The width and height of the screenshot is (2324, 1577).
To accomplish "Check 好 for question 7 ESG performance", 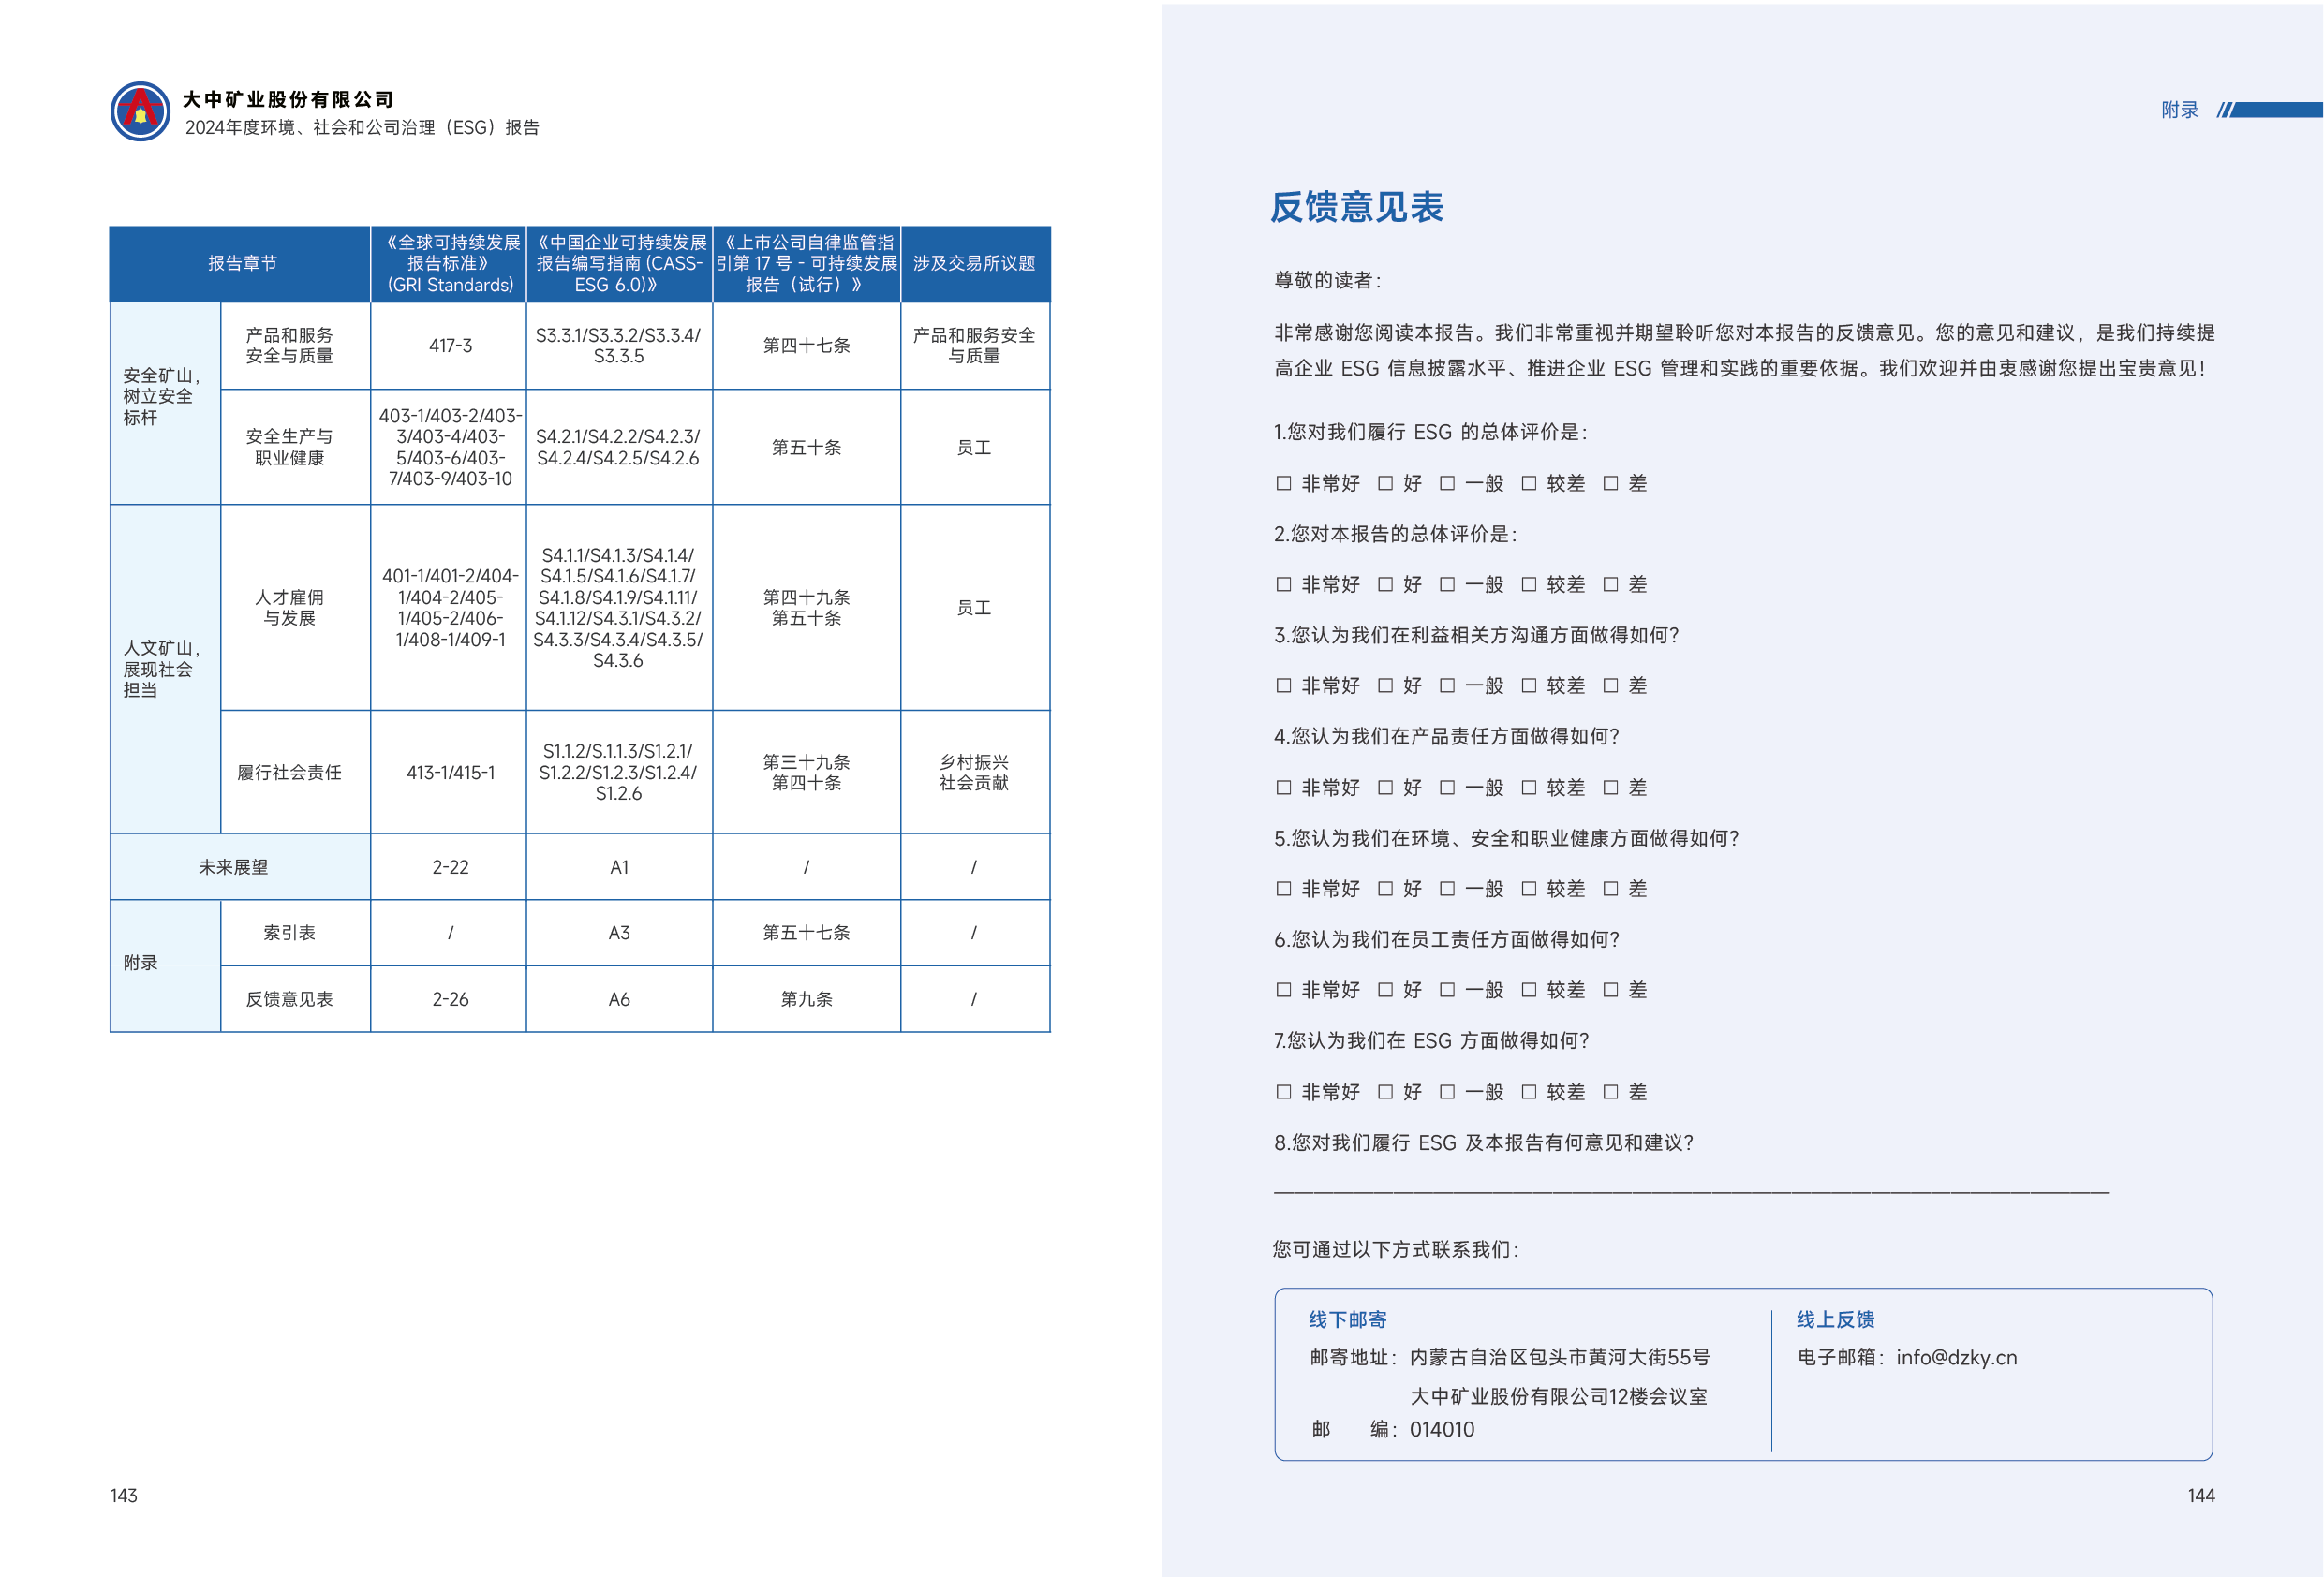I will [1385, 1091].
